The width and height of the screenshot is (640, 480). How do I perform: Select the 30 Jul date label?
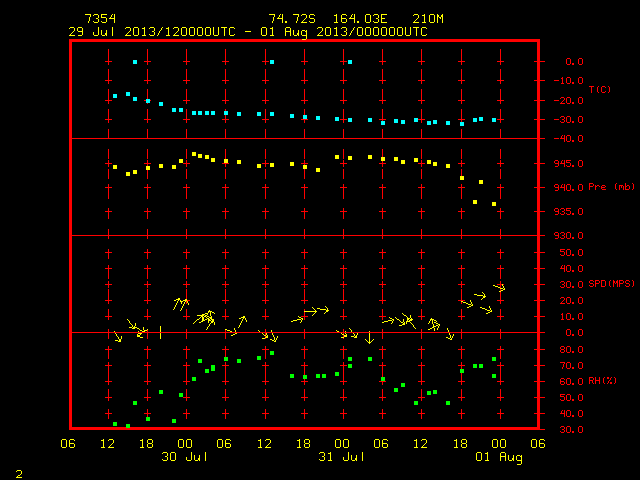184,456
